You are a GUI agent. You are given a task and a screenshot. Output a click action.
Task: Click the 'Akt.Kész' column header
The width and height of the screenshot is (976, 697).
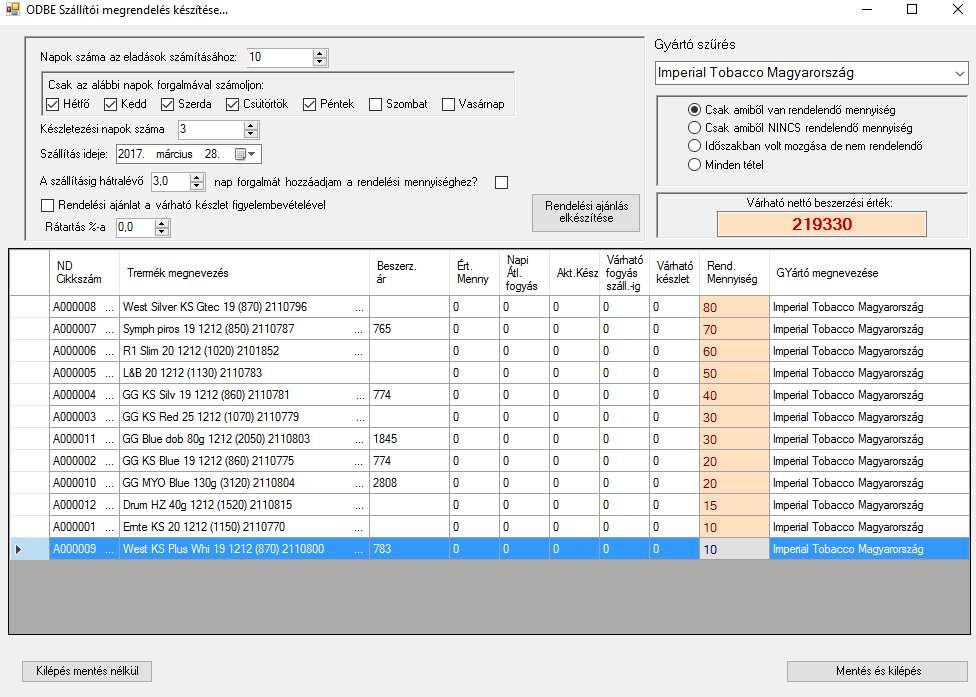pyautogui.click(x=575, y=273)
